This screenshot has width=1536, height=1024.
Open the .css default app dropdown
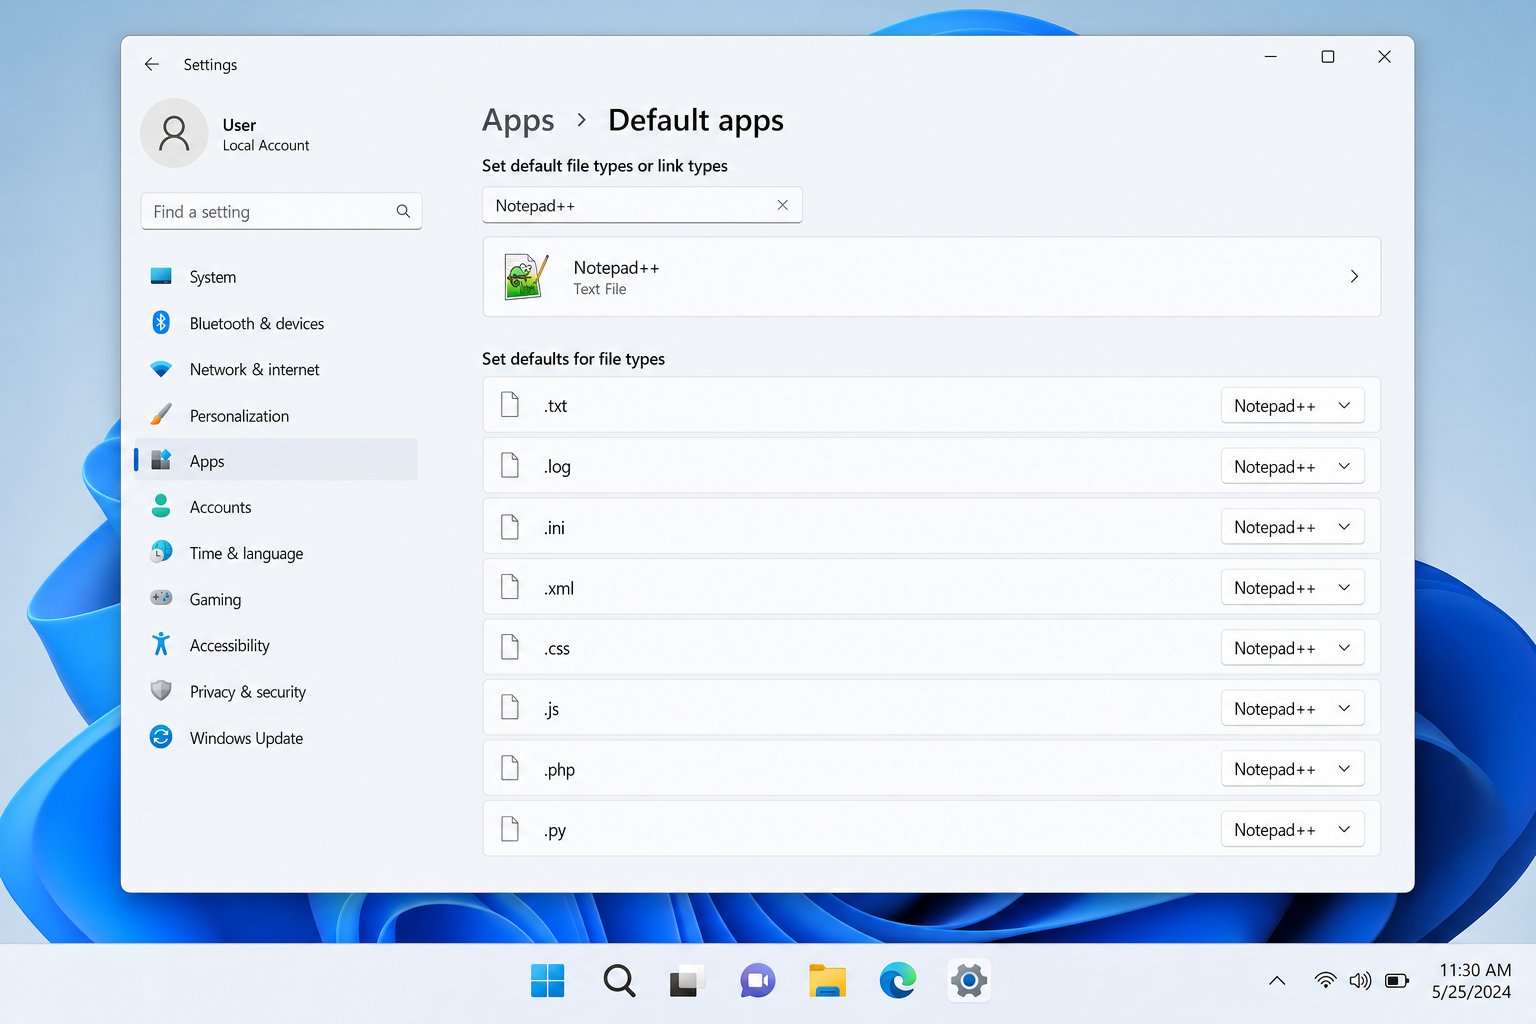(1293, 648)
